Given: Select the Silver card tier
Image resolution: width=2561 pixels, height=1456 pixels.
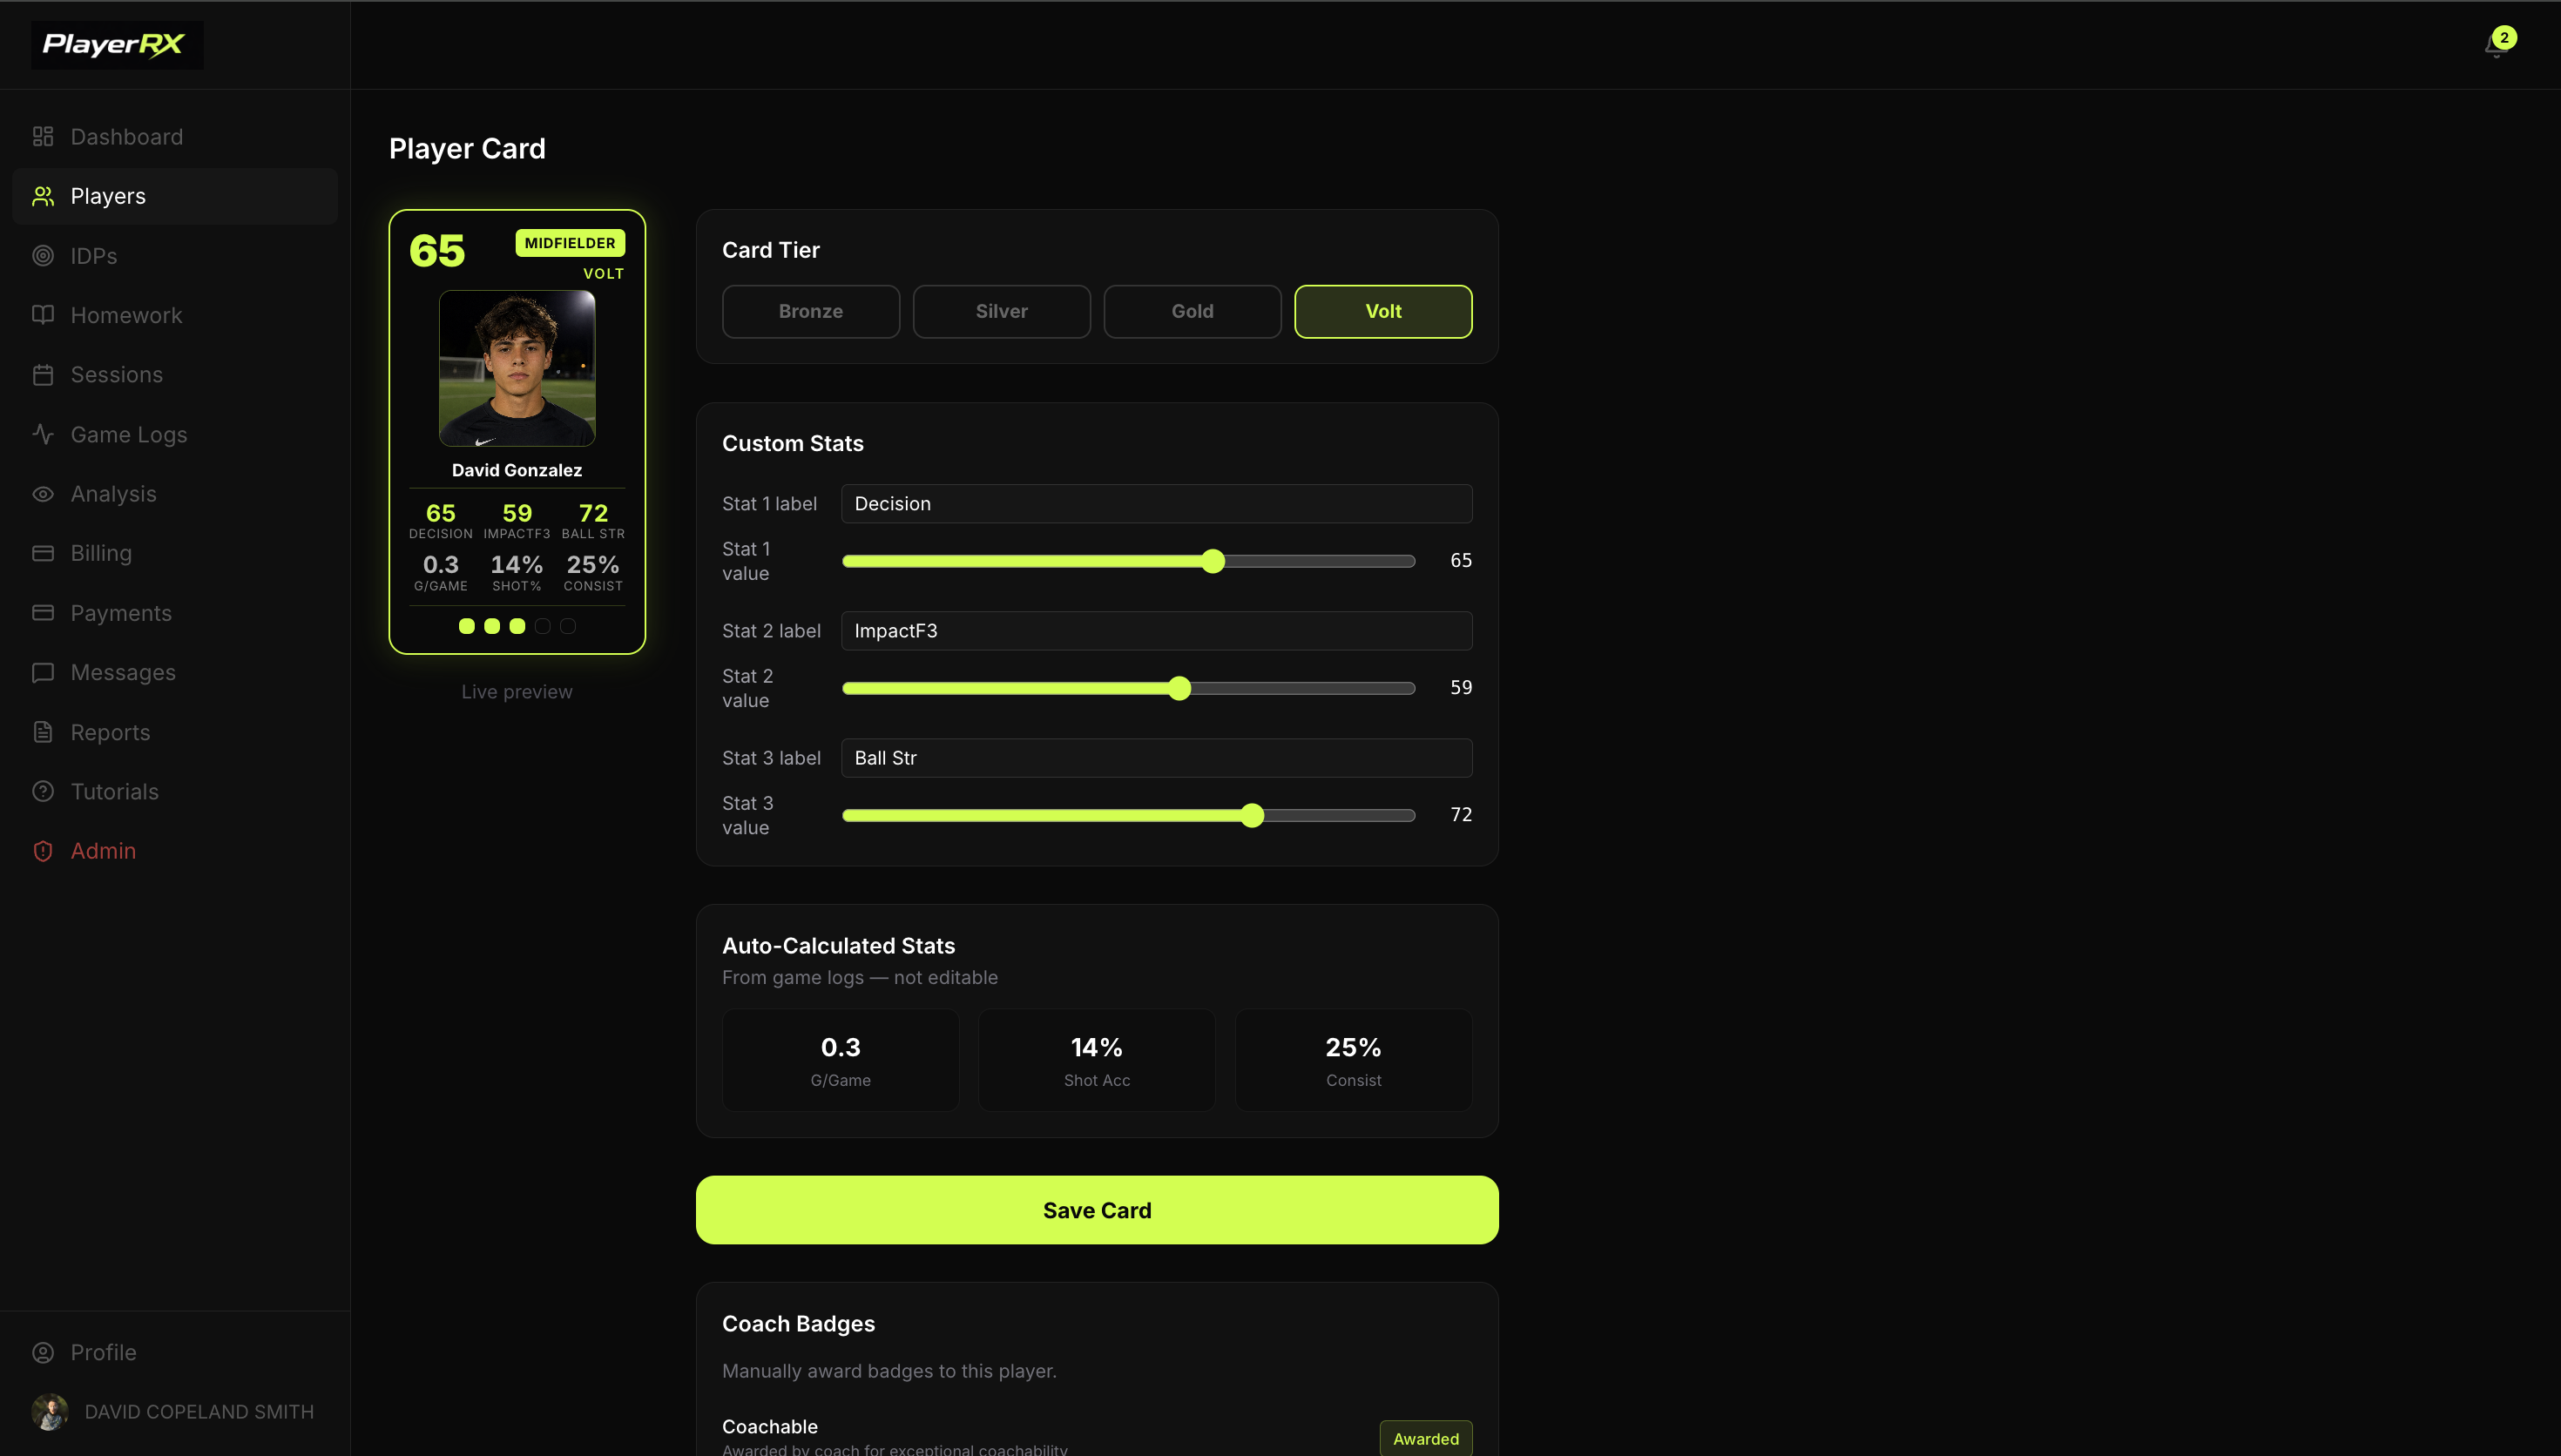Looking at the screenshot, I should tap(1002, 312).
